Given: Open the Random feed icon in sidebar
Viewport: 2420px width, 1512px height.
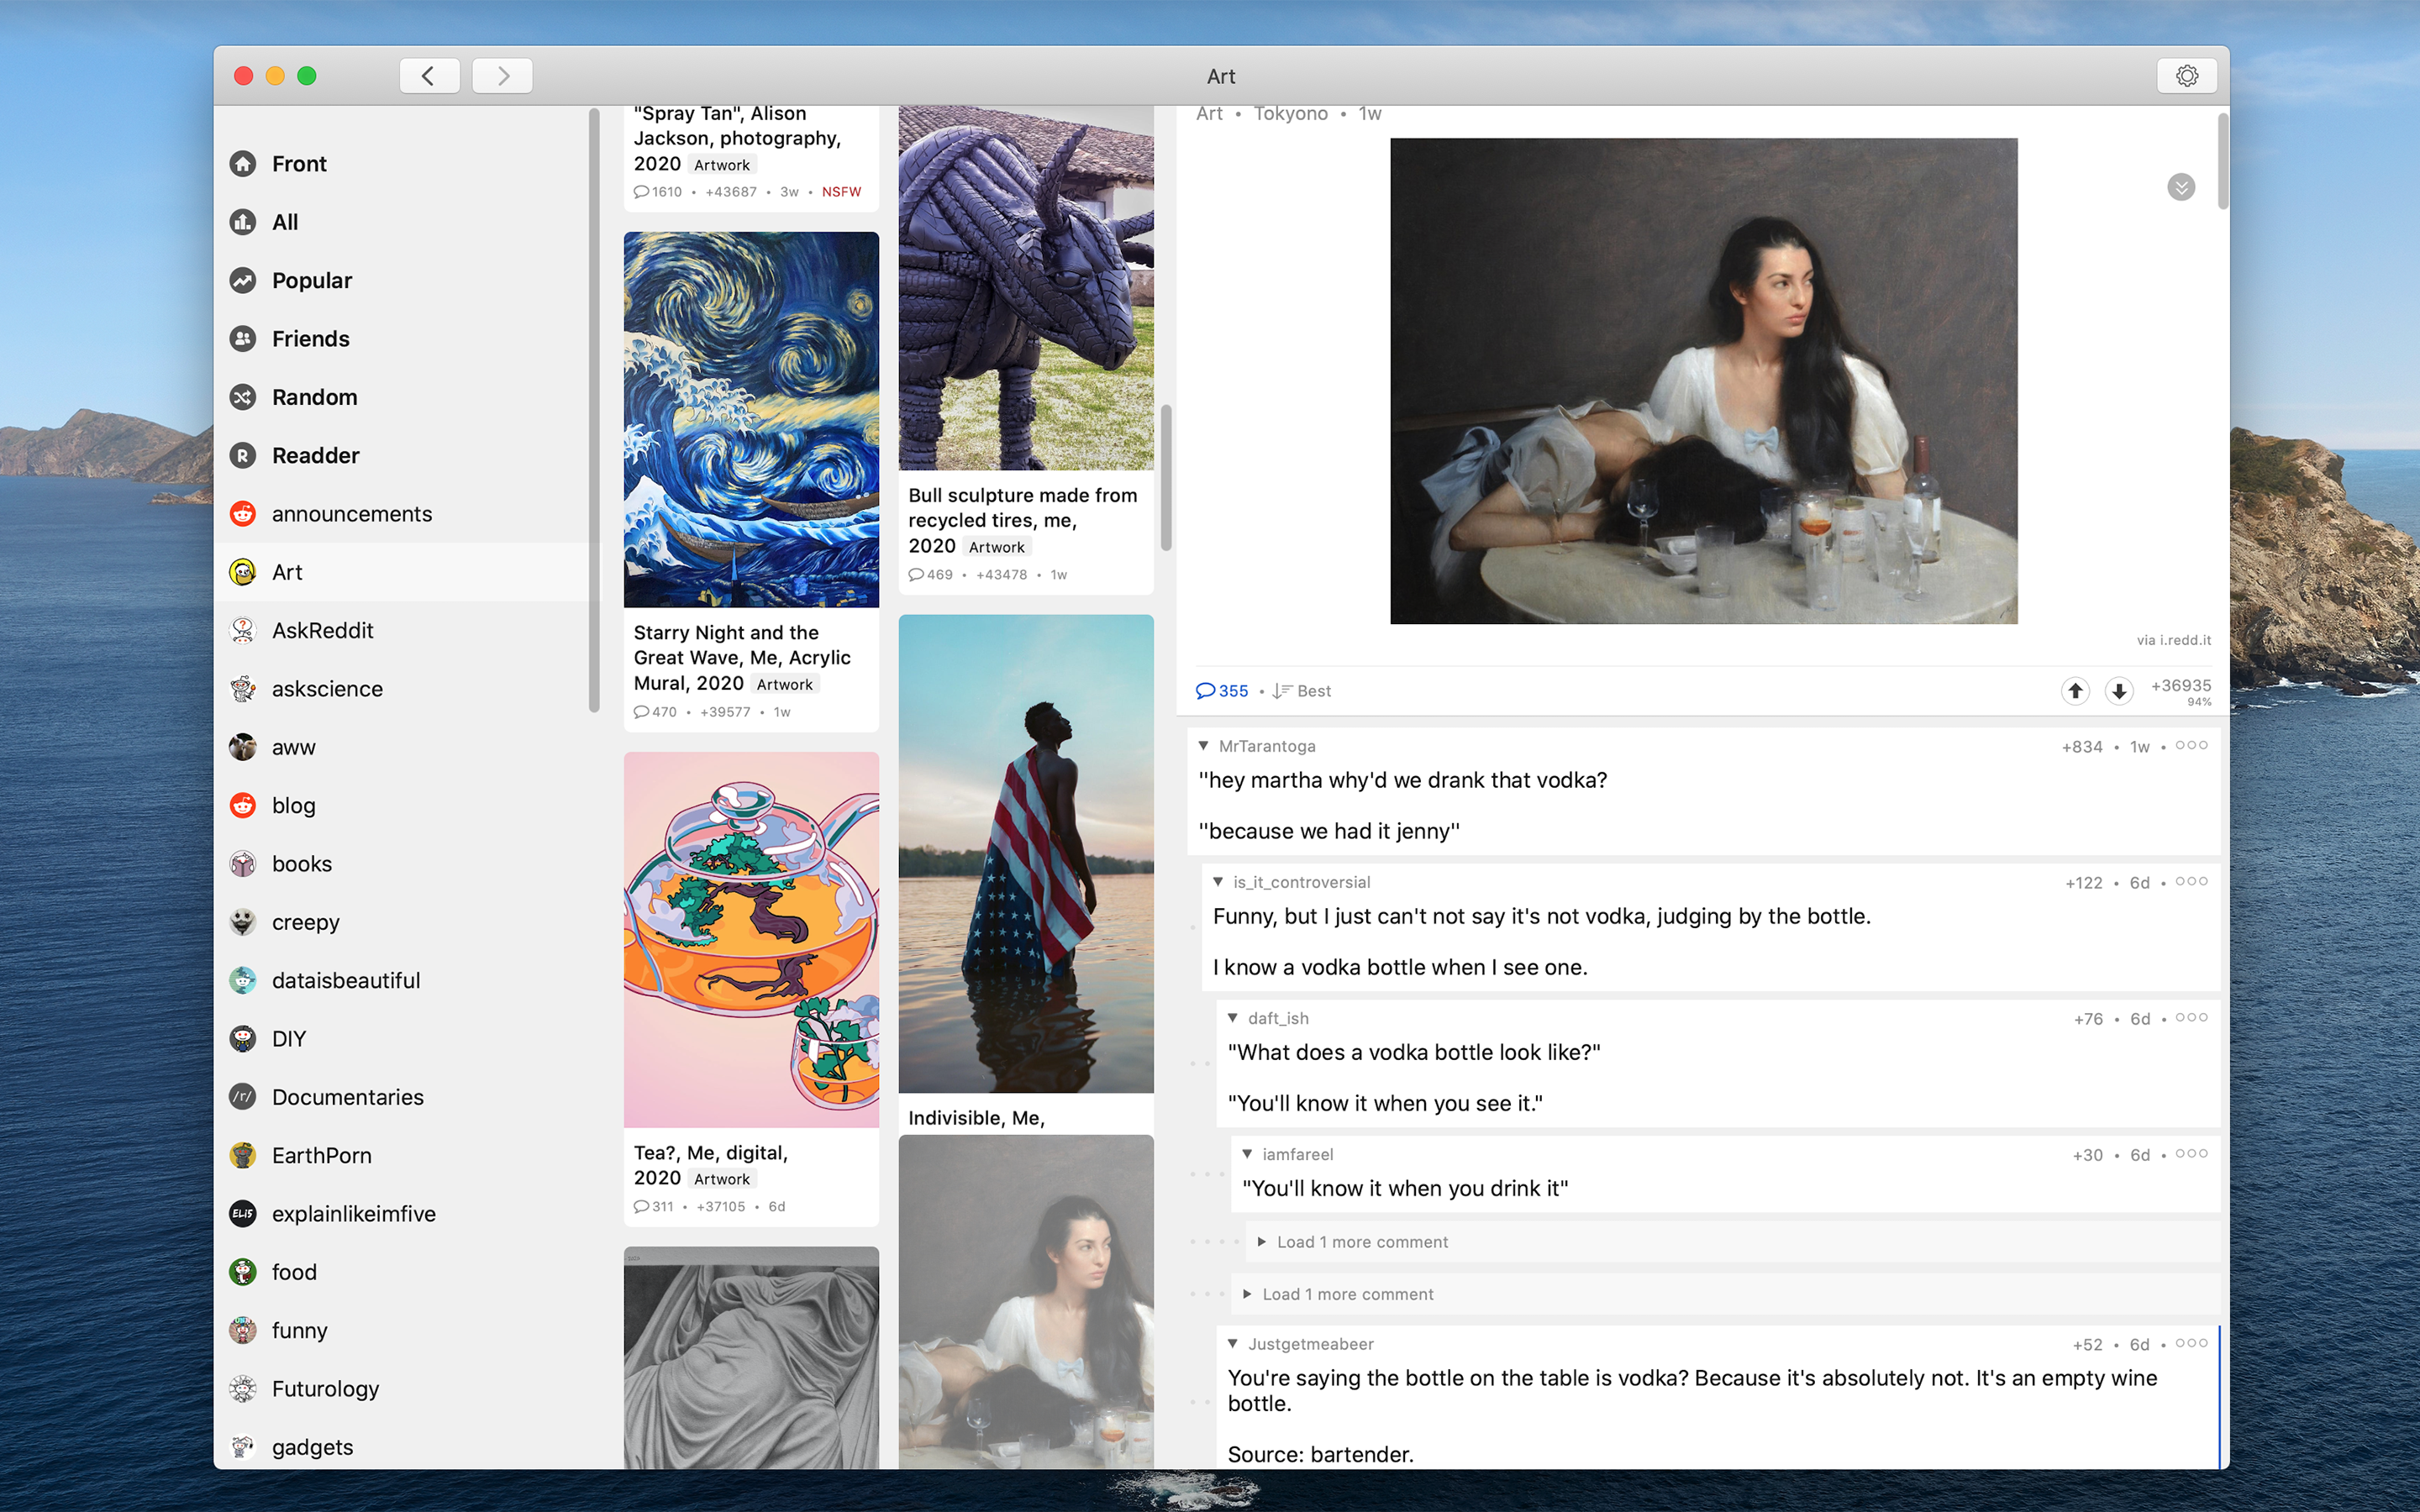Looking at the screenshot, I should pyautogui.click(x=243, y=397).
